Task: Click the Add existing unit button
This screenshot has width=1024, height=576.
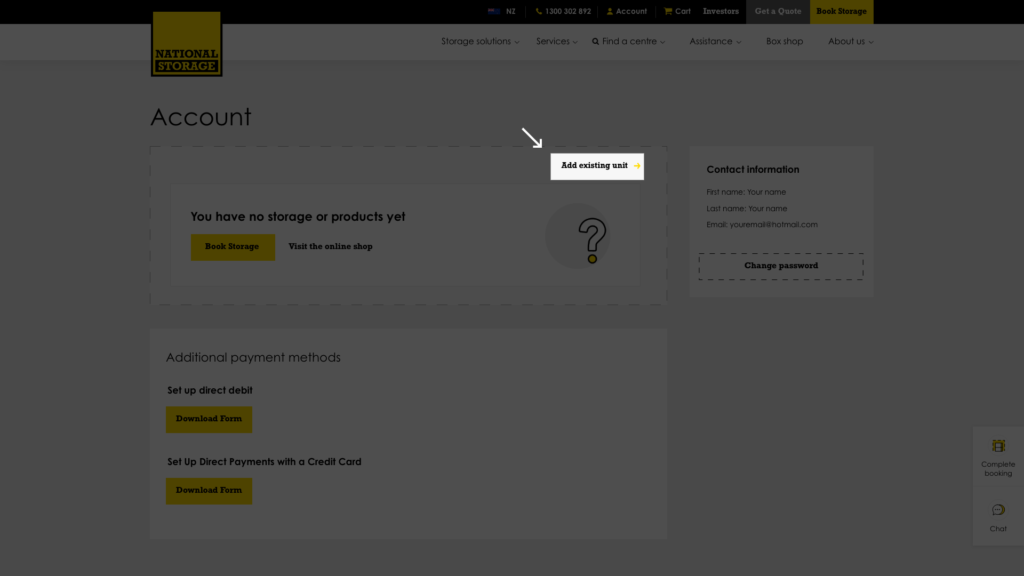Action: [597, 166]
